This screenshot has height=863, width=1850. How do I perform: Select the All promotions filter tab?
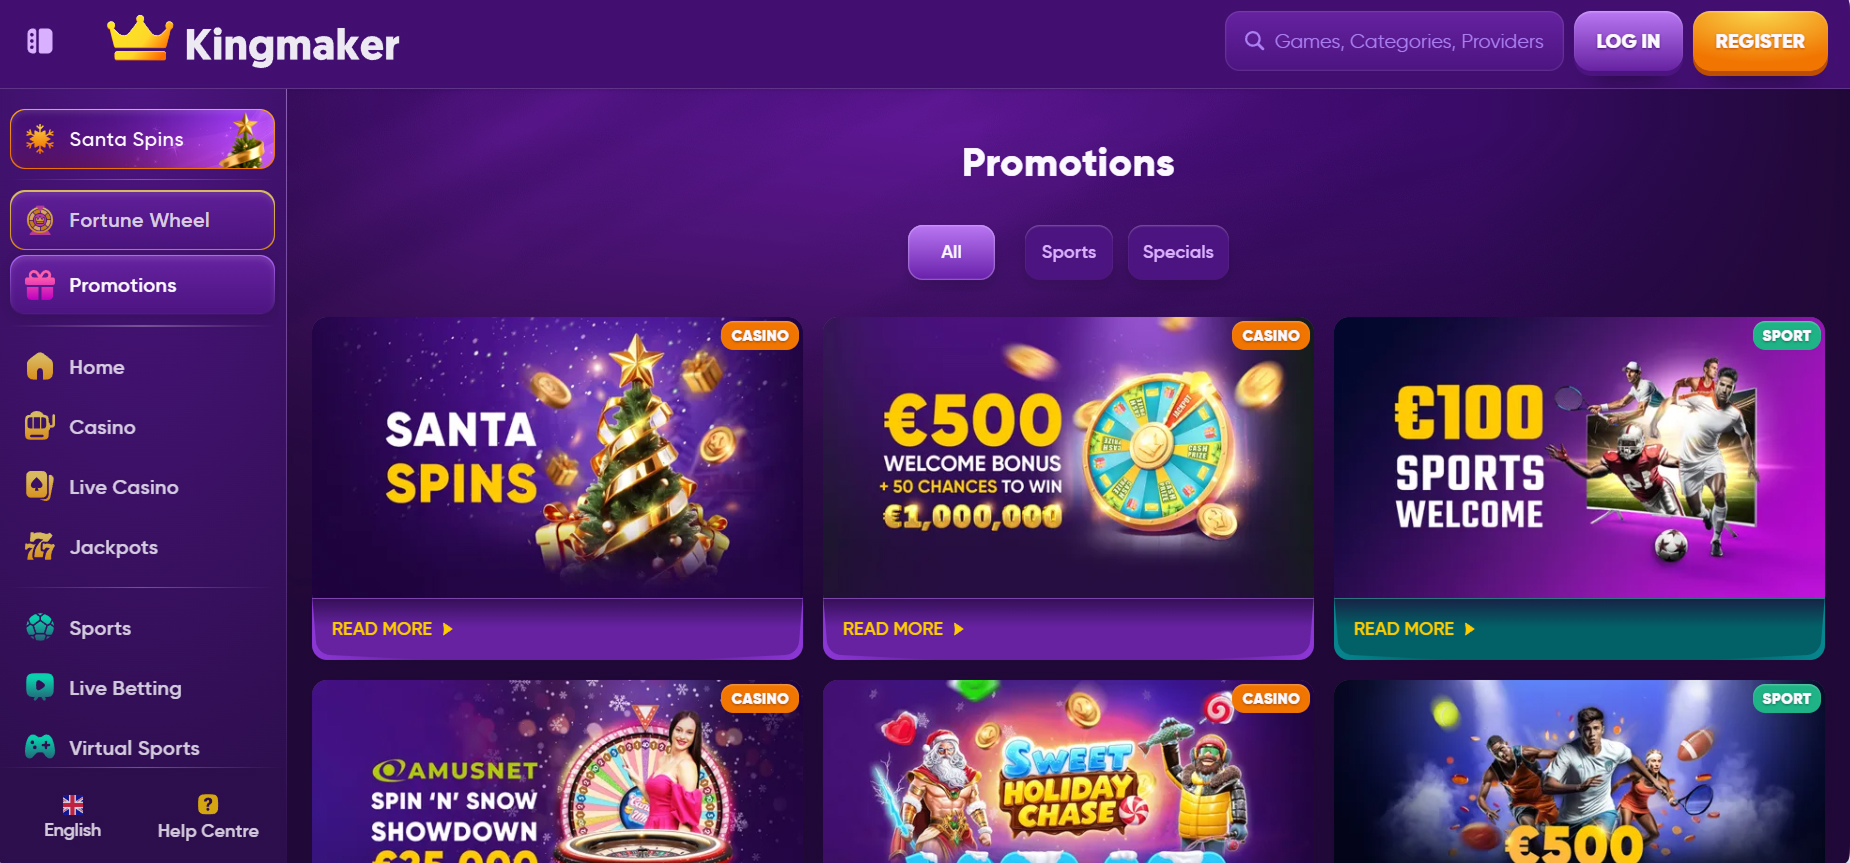951,252
